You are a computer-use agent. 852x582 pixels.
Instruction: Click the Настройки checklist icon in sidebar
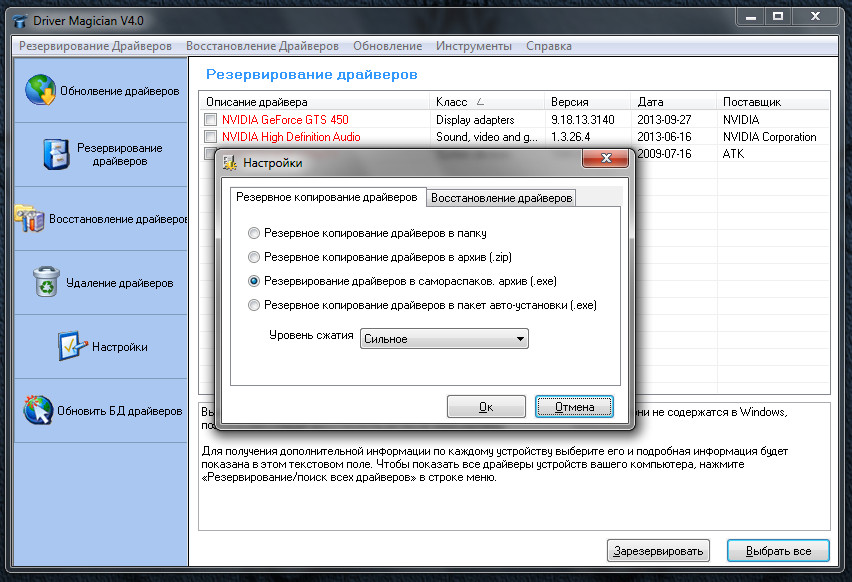click(72, 346)
